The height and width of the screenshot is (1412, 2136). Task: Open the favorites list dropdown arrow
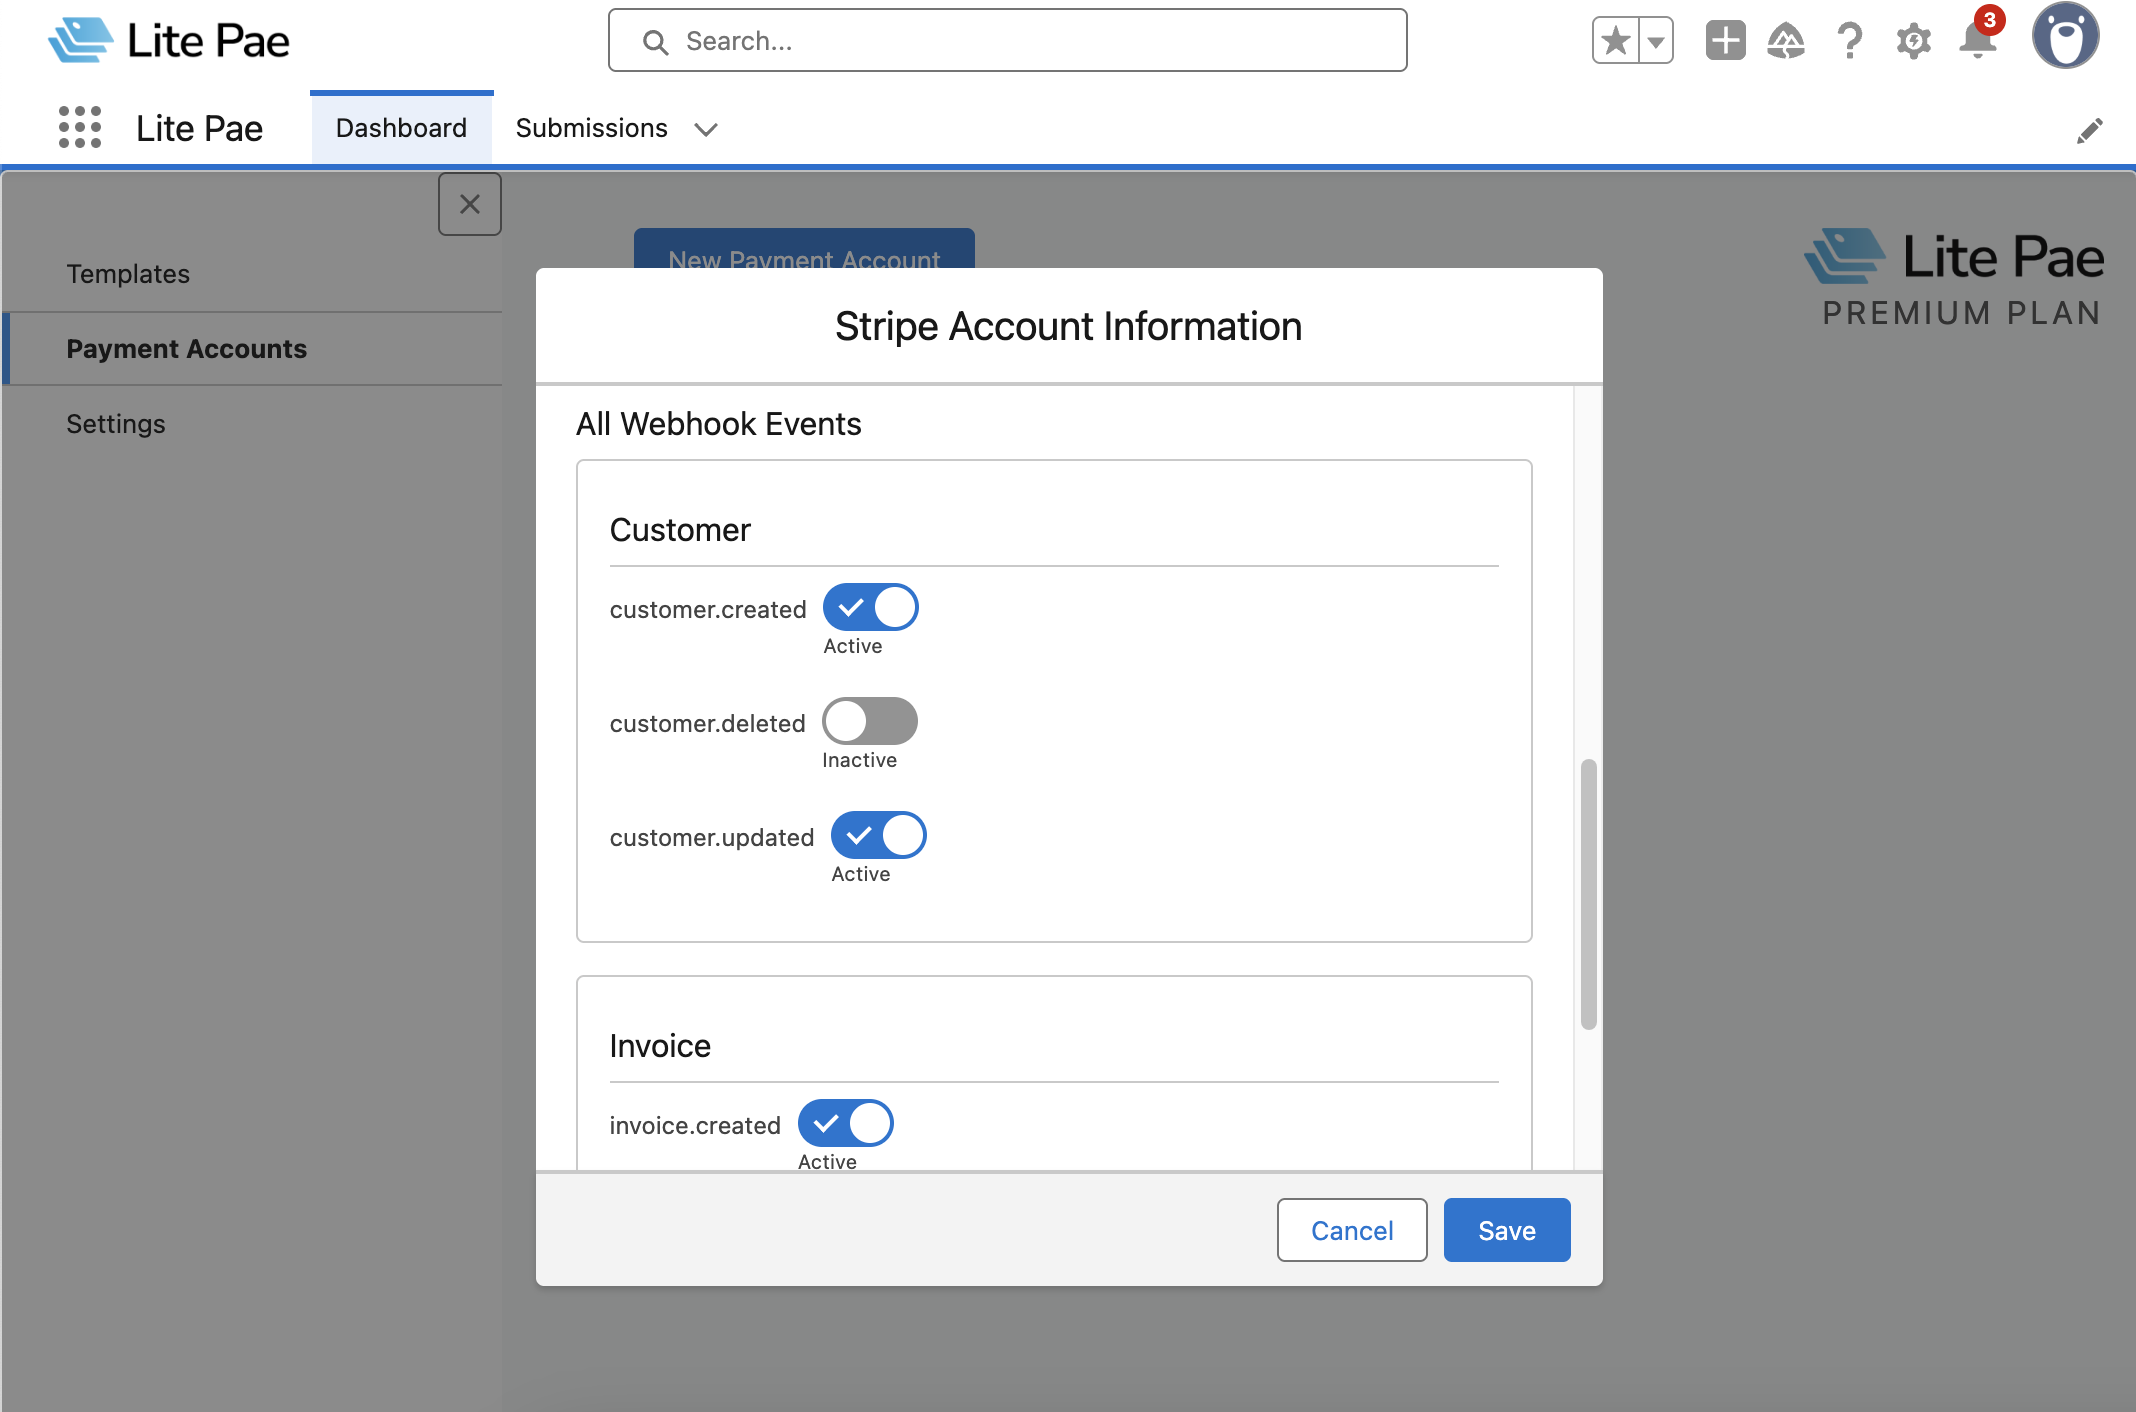point(1656,41)
